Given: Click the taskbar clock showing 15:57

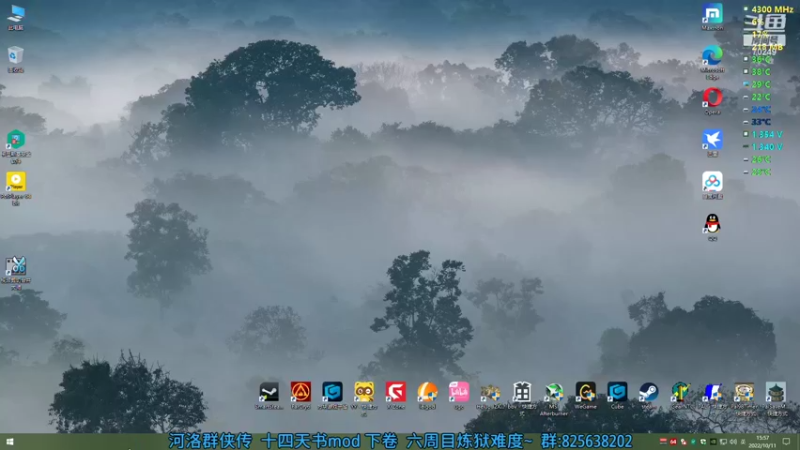Looking at the screenshot, I should click(763, 442).
